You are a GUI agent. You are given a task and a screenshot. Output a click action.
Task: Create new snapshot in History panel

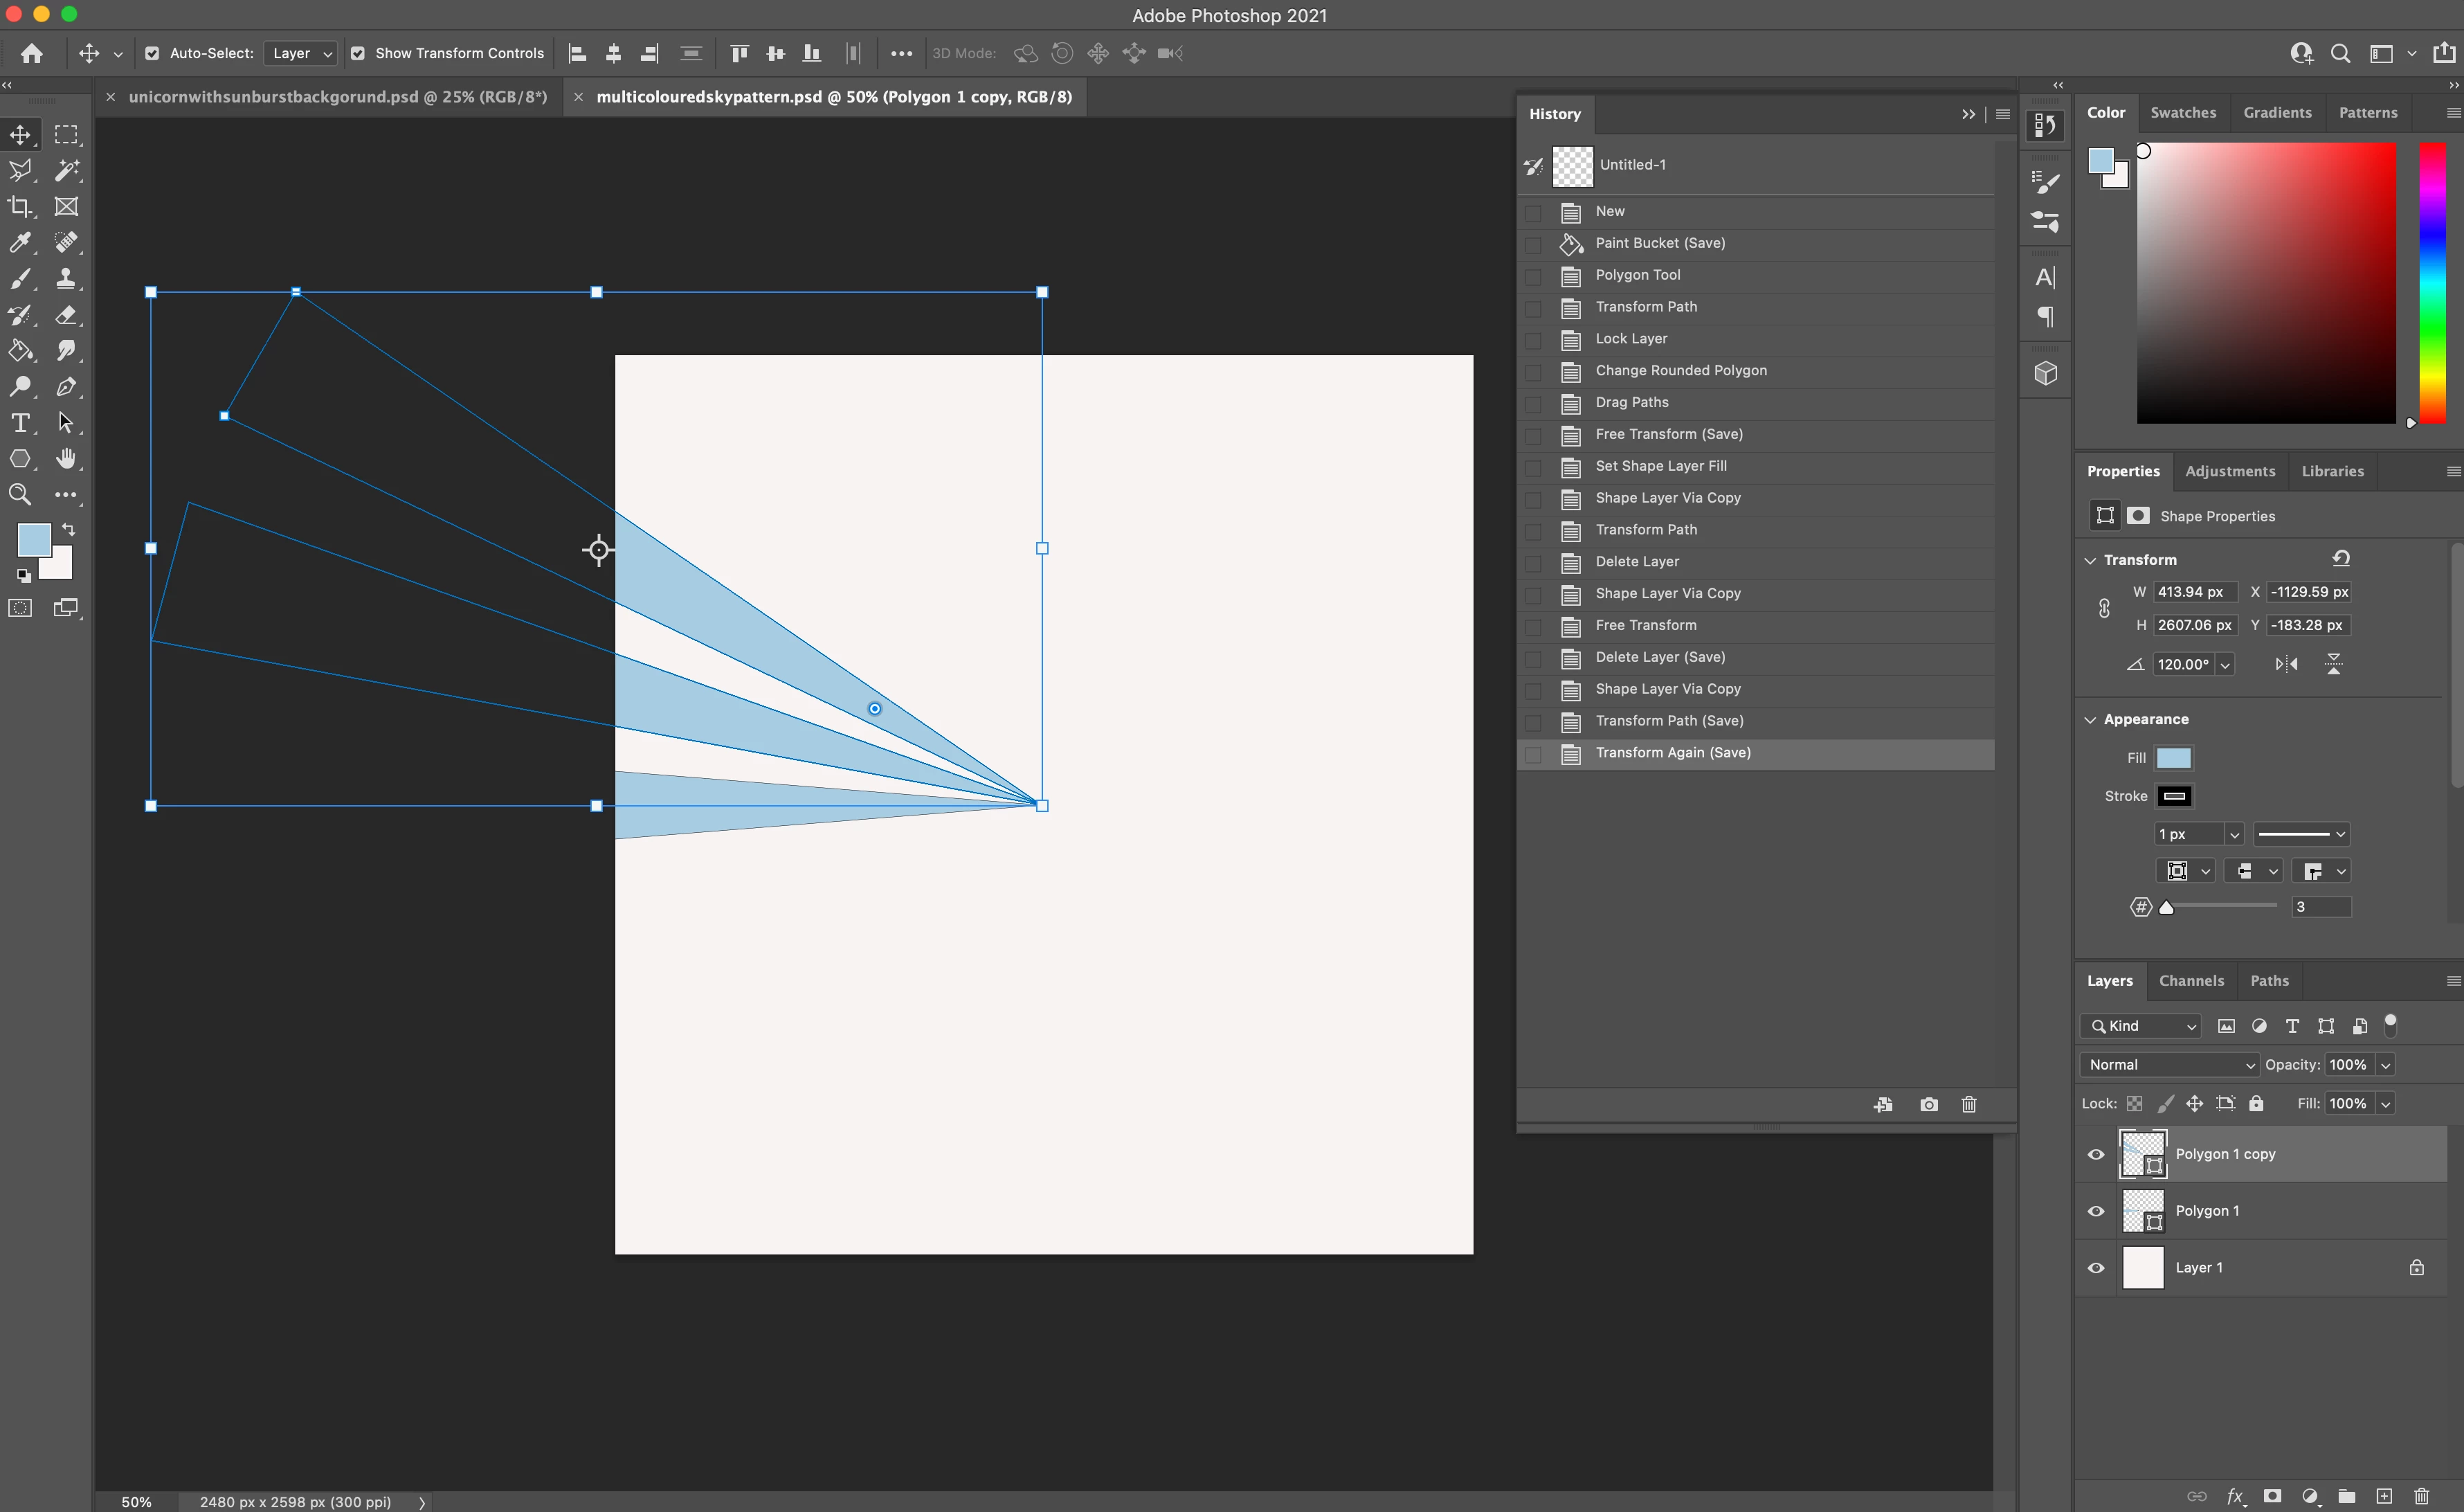pos(1928,1104)
